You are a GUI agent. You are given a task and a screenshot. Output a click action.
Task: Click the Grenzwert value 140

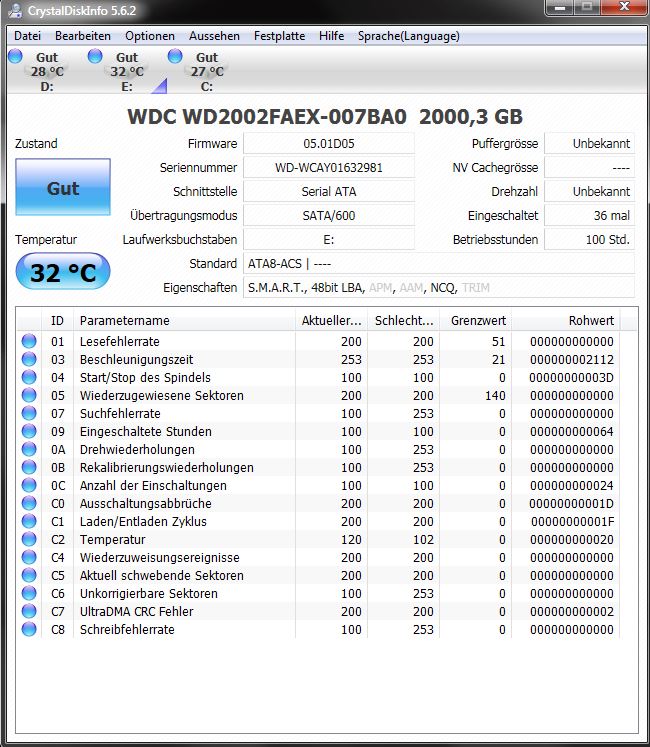tap(495, 395)
